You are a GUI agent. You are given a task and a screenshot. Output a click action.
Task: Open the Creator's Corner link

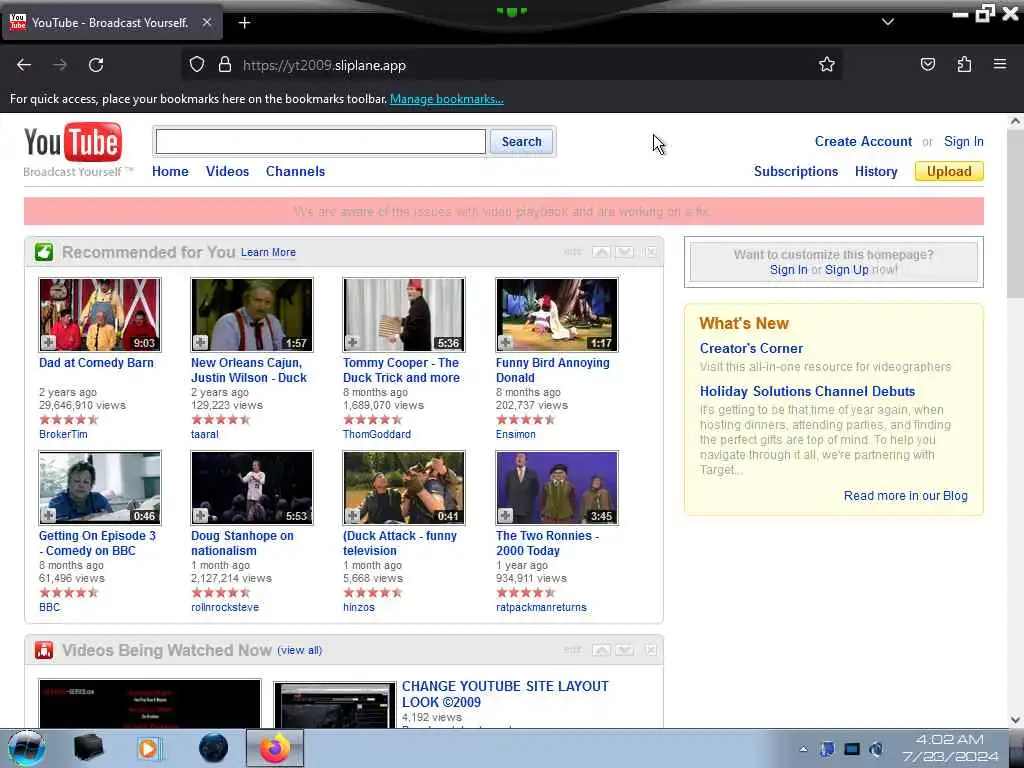click(x=751, y=348)
